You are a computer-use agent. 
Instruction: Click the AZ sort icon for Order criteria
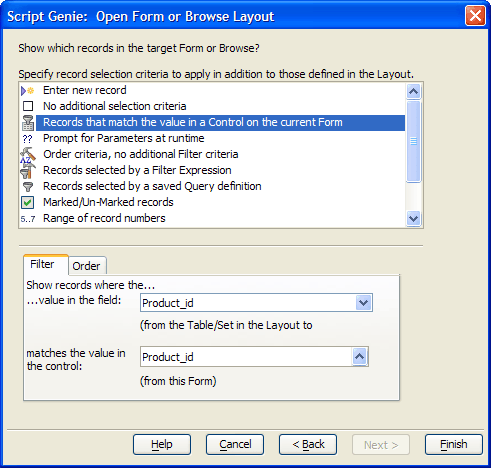(28, 155)
